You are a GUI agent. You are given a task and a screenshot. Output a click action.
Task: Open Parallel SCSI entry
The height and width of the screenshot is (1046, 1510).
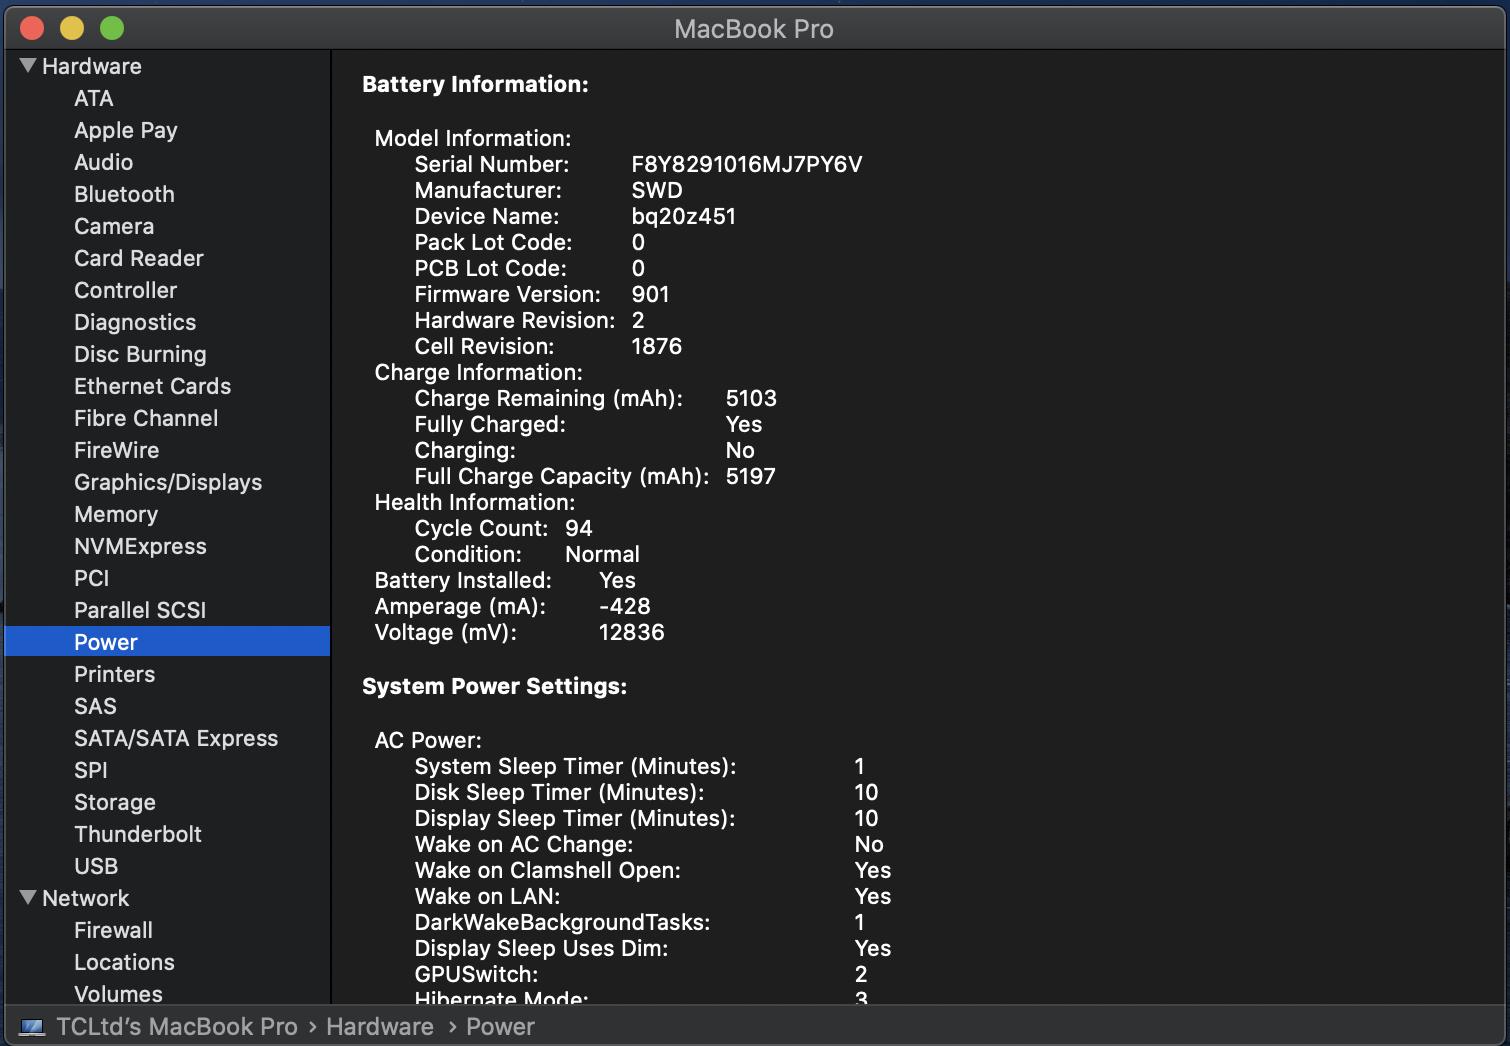pyautogui.click(x=140, y=610)
